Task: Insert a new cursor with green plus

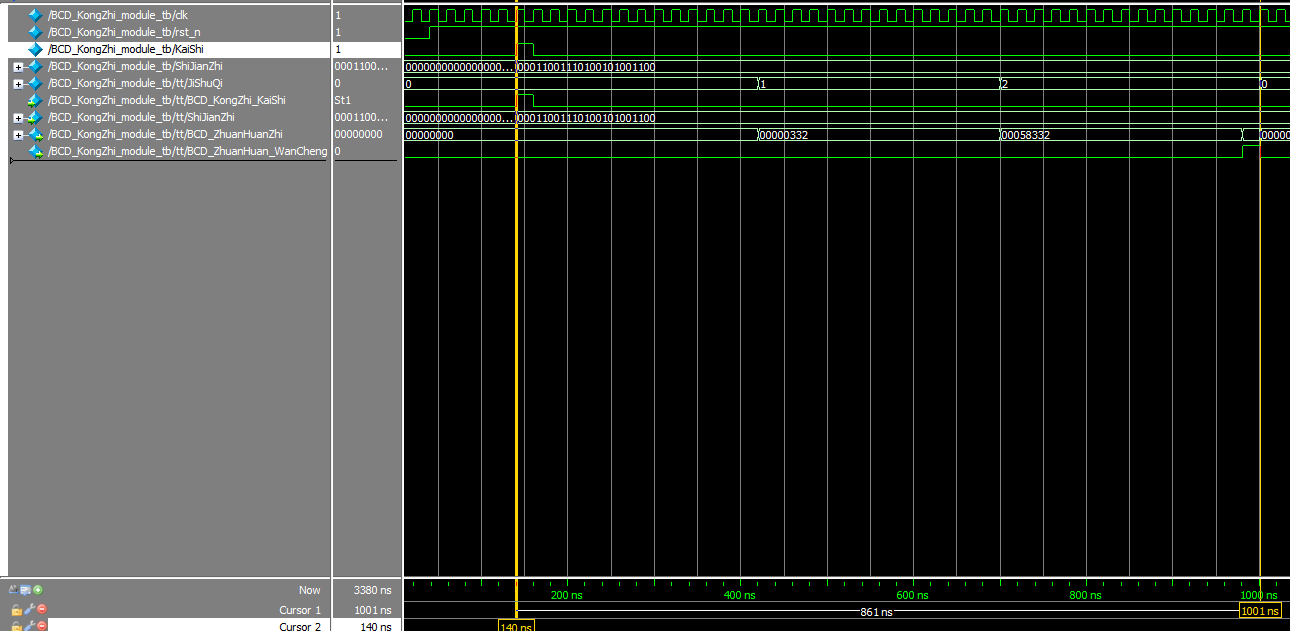Action: (x=38, y=590)
